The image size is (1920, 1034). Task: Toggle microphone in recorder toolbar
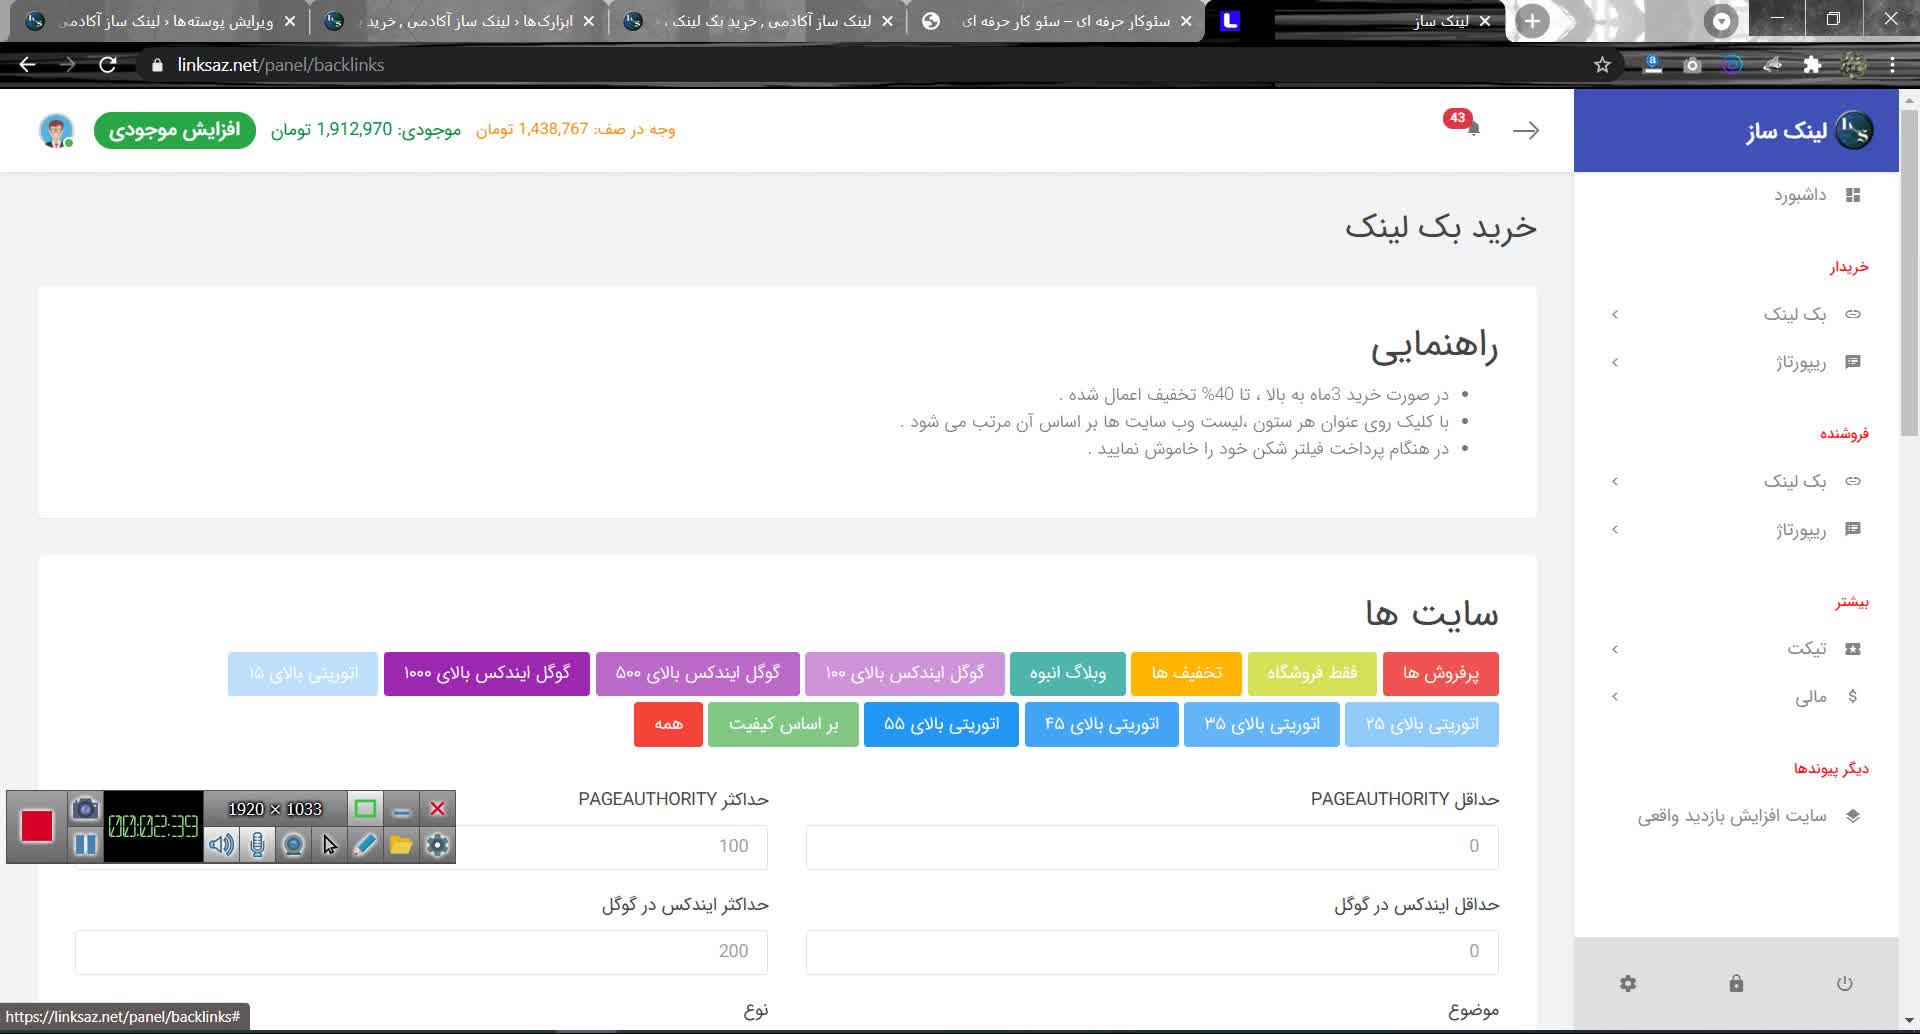click(257, 845)
